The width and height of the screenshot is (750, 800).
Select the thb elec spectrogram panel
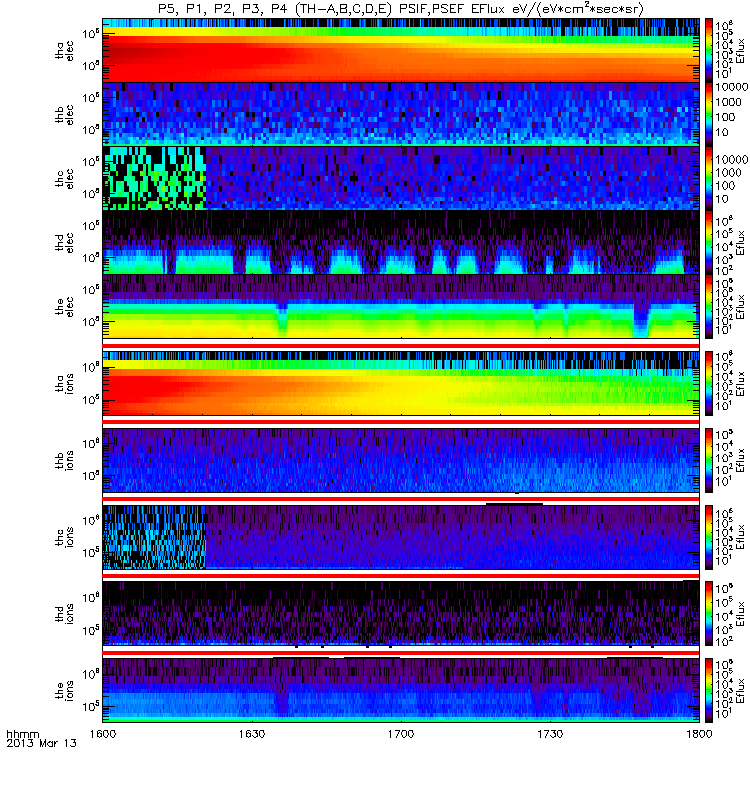point(401,114)
